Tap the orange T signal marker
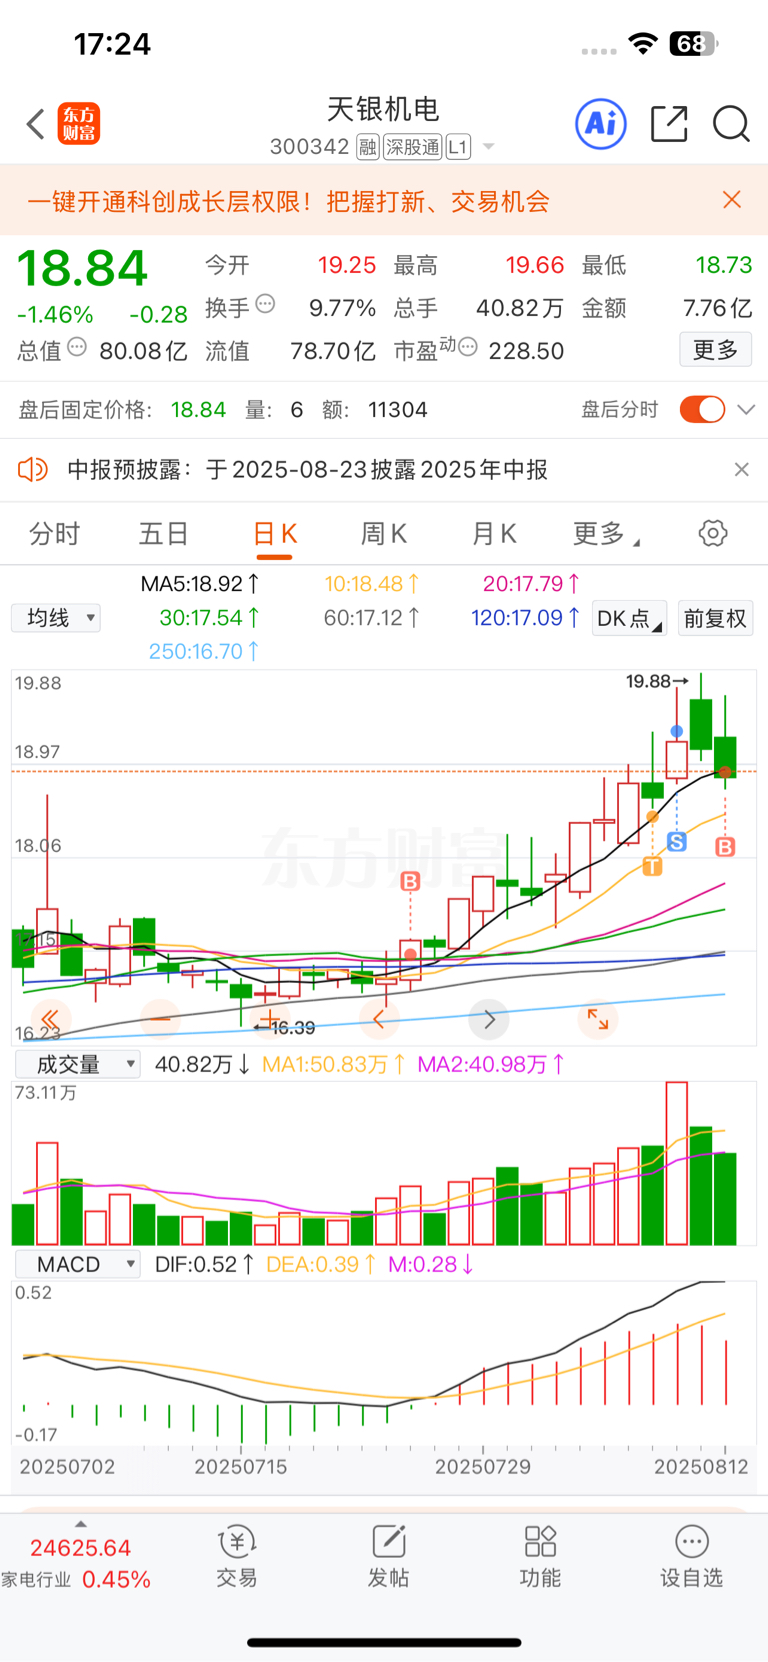The image size is (768, 1662). click(x=652, y=866)
